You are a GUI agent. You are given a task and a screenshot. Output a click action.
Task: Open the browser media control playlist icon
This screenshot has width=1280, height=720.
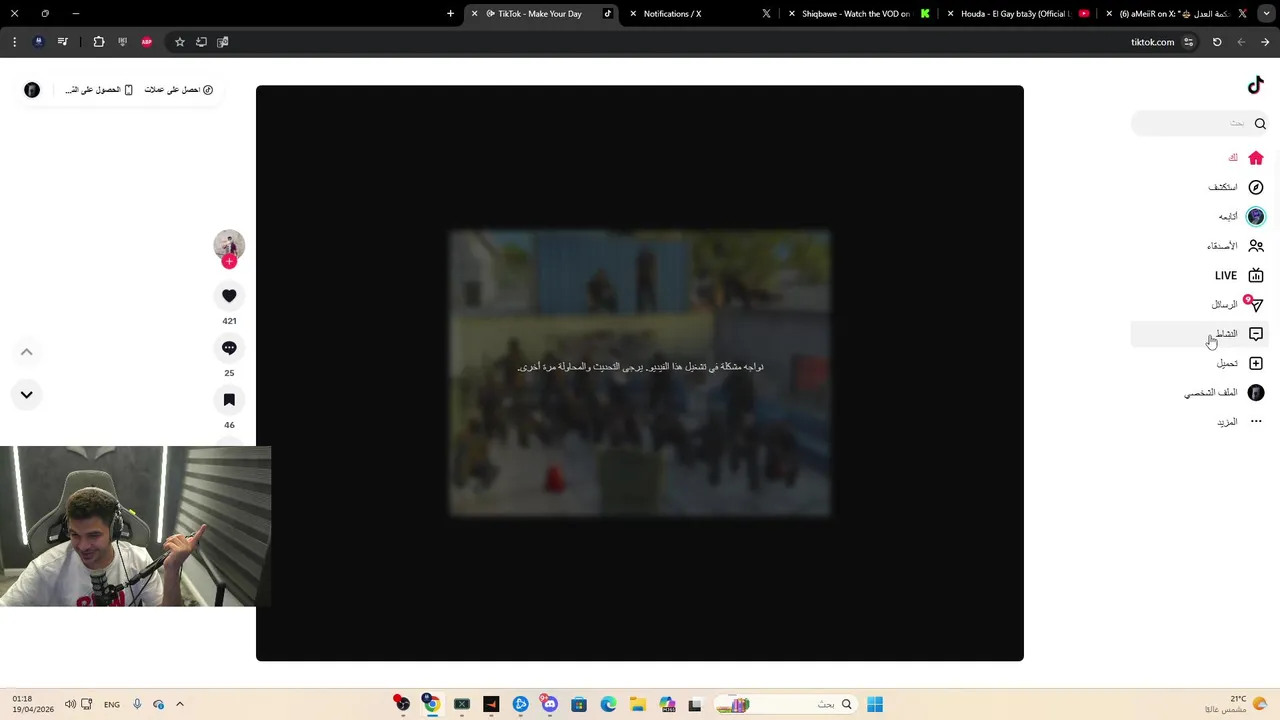point(63,42)
